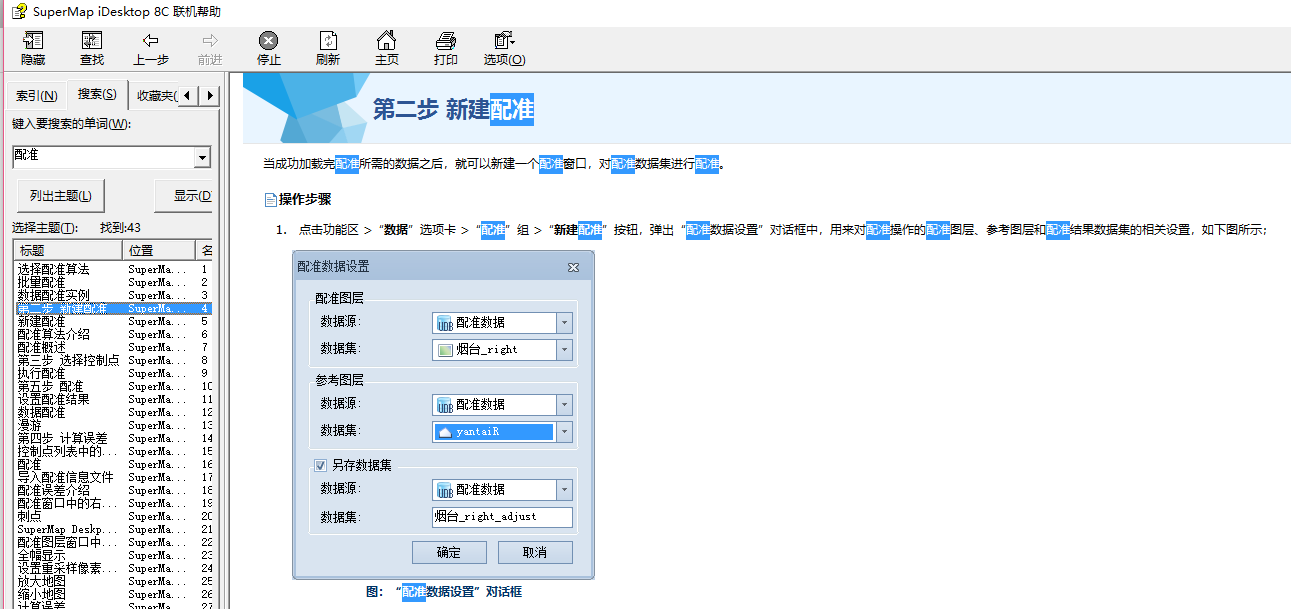Click the 确定 button in dialog
1291x609 pixels.
click(449, 553)
